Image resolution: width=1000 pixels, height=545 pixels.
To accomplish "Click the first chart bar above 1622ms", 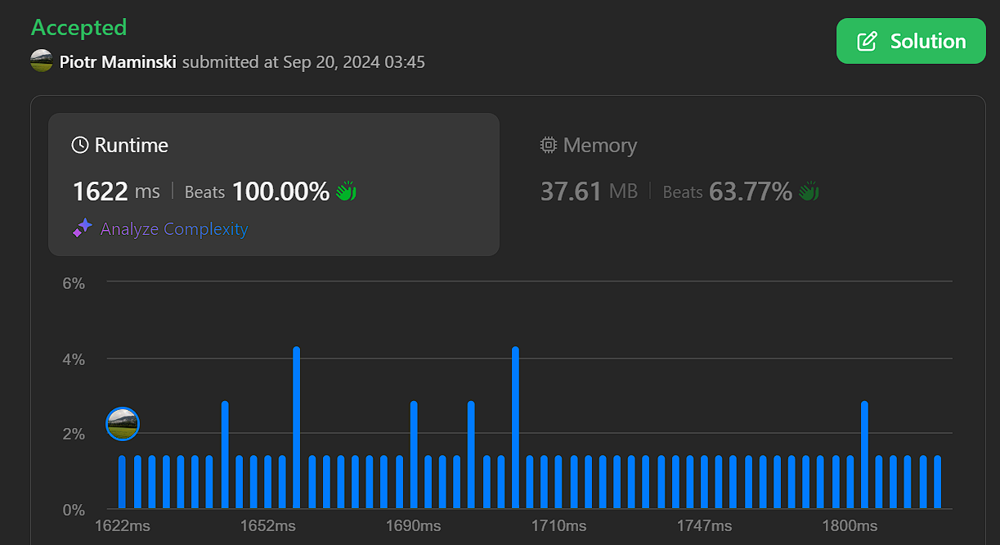I will [122, 482].
